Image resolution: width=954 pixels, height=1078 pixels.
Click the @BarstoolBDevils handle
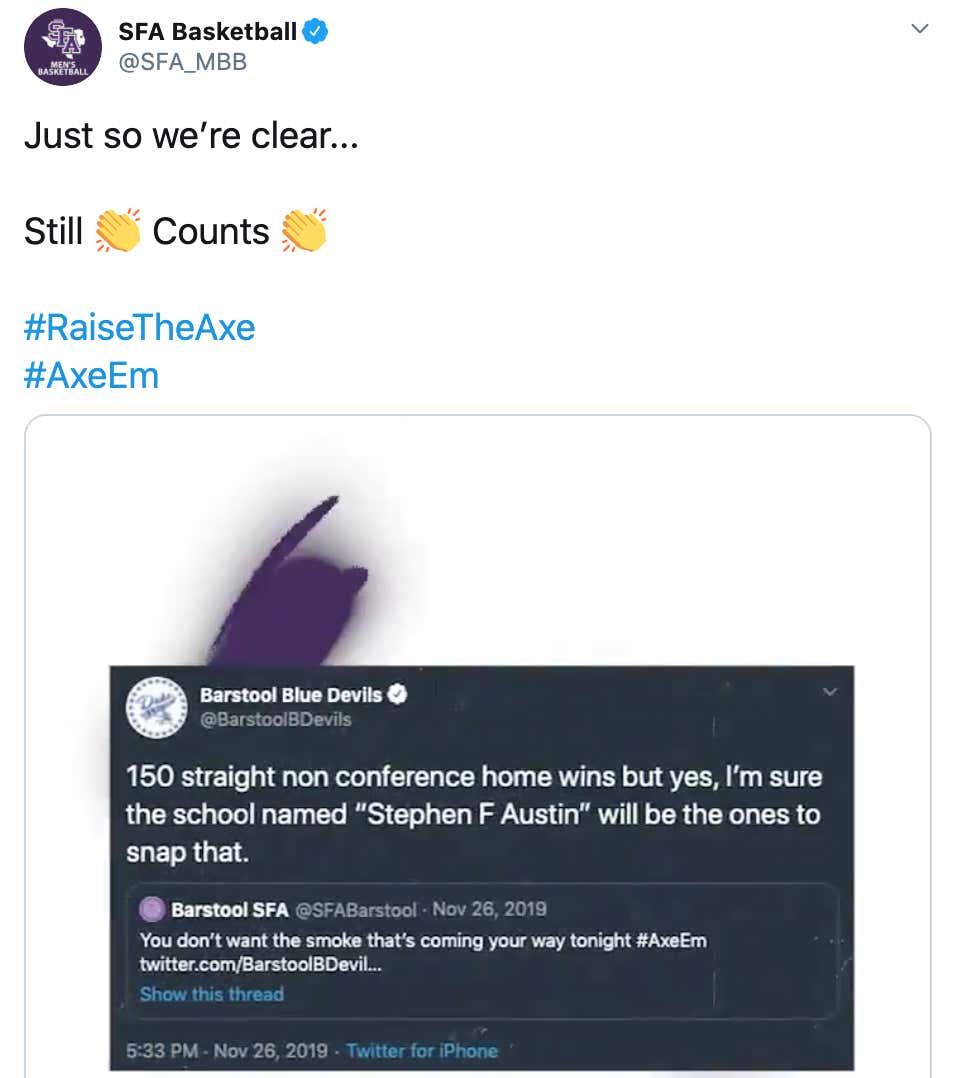[x=275, y=719]
